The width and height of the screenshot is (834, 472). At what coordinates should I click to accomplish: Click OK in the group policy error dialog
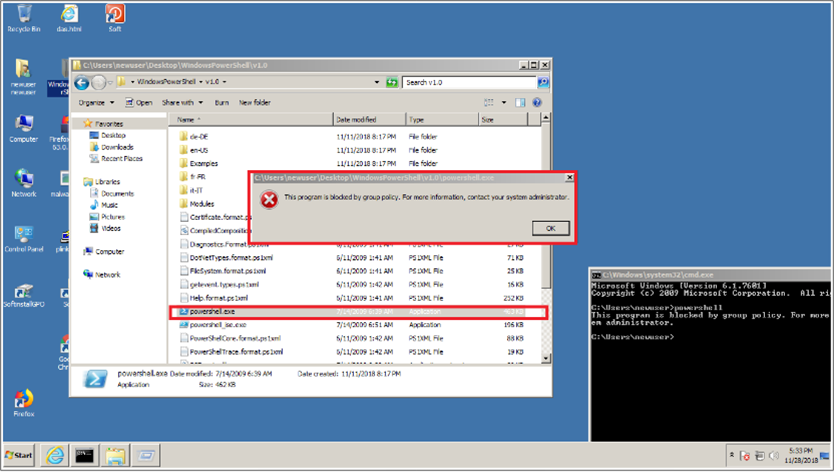click(551, 228)
